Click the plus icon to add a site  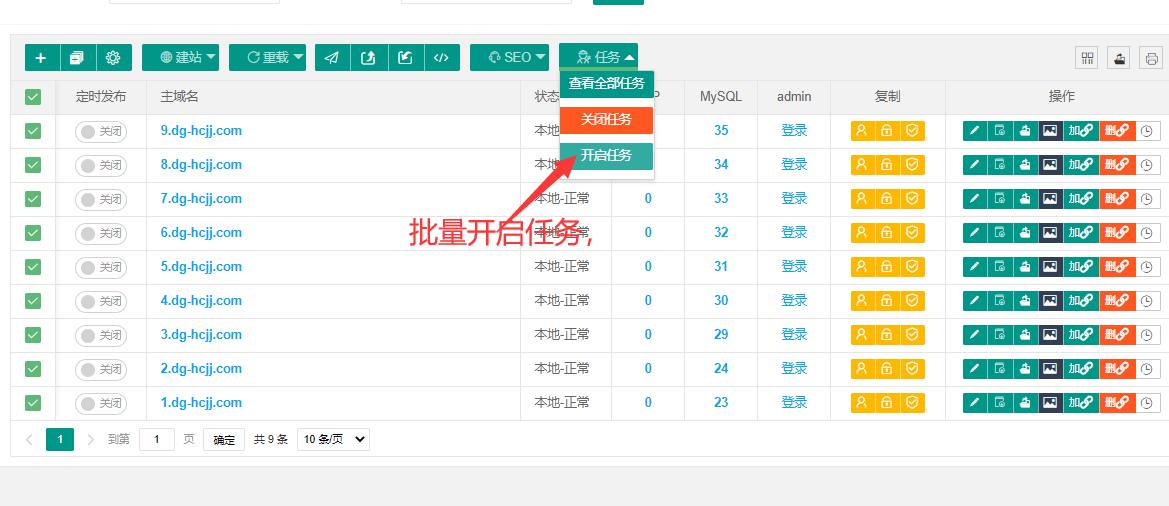pyautogui.click(x=42, y=57)
